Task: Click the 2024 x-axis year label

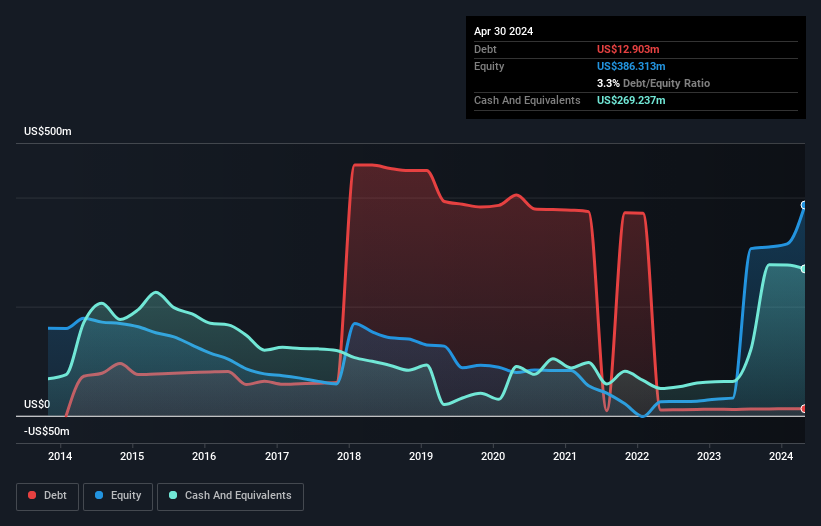Action: 782,456
